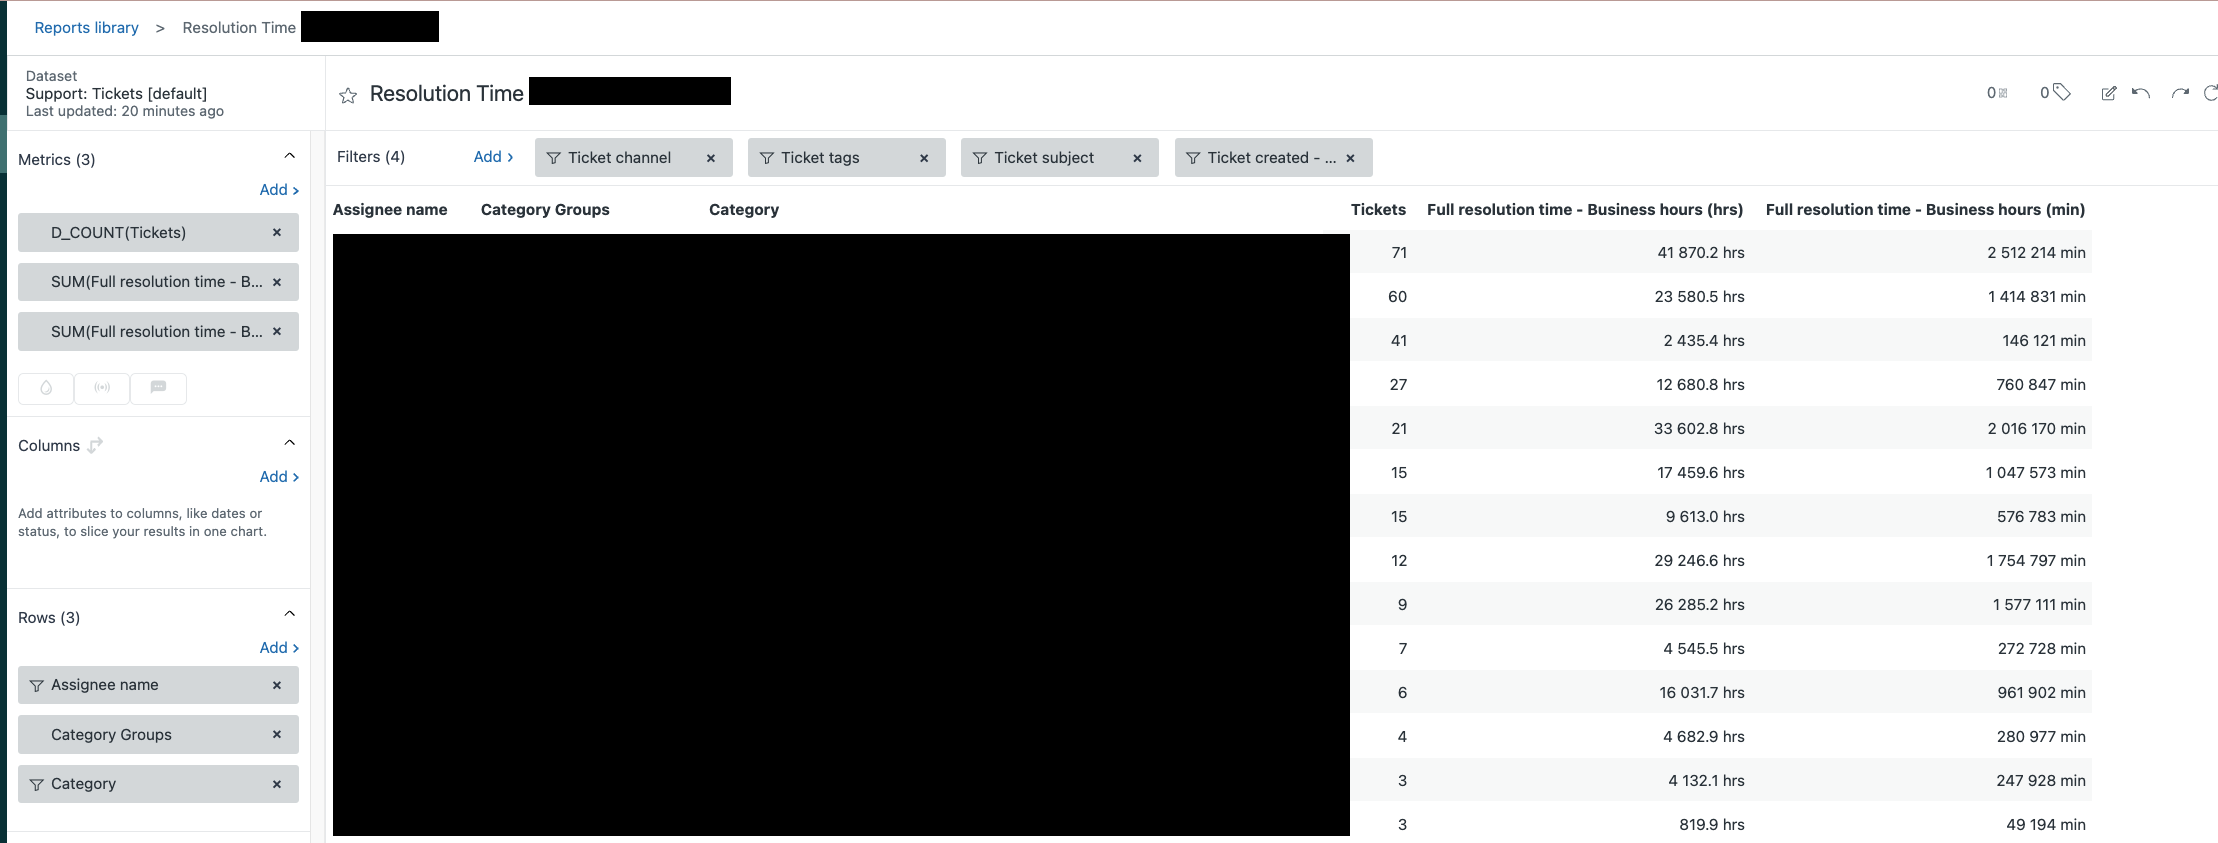The image size is (2218, 843).
Task: Go to Reports library breadcrumb link
Action: coord(86,28)
